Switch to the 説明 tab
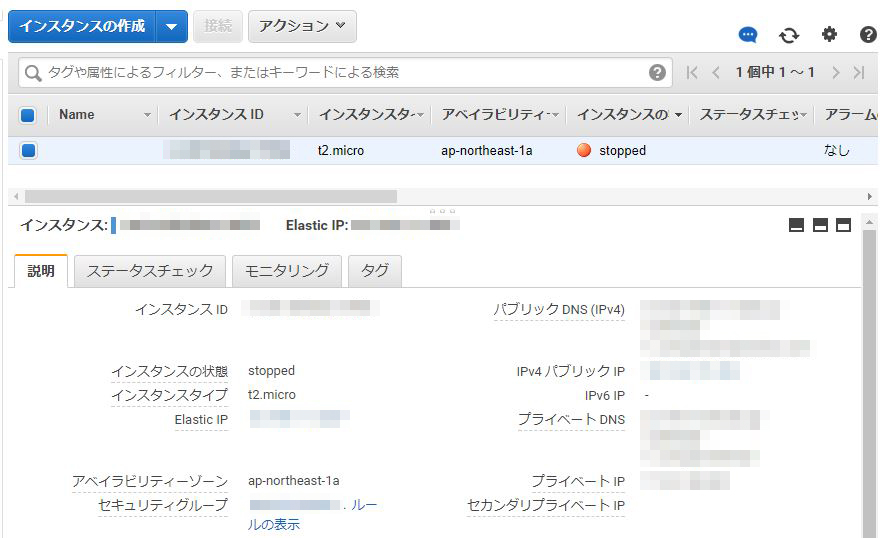The width and height of the screenshot is (885, 538). (41, 271)
